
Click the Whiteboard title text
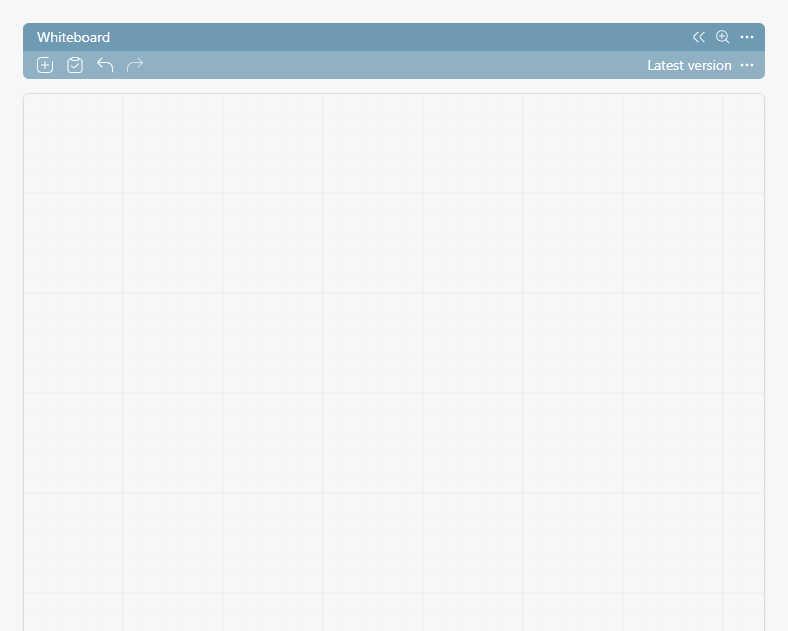[x=73, y=37]
